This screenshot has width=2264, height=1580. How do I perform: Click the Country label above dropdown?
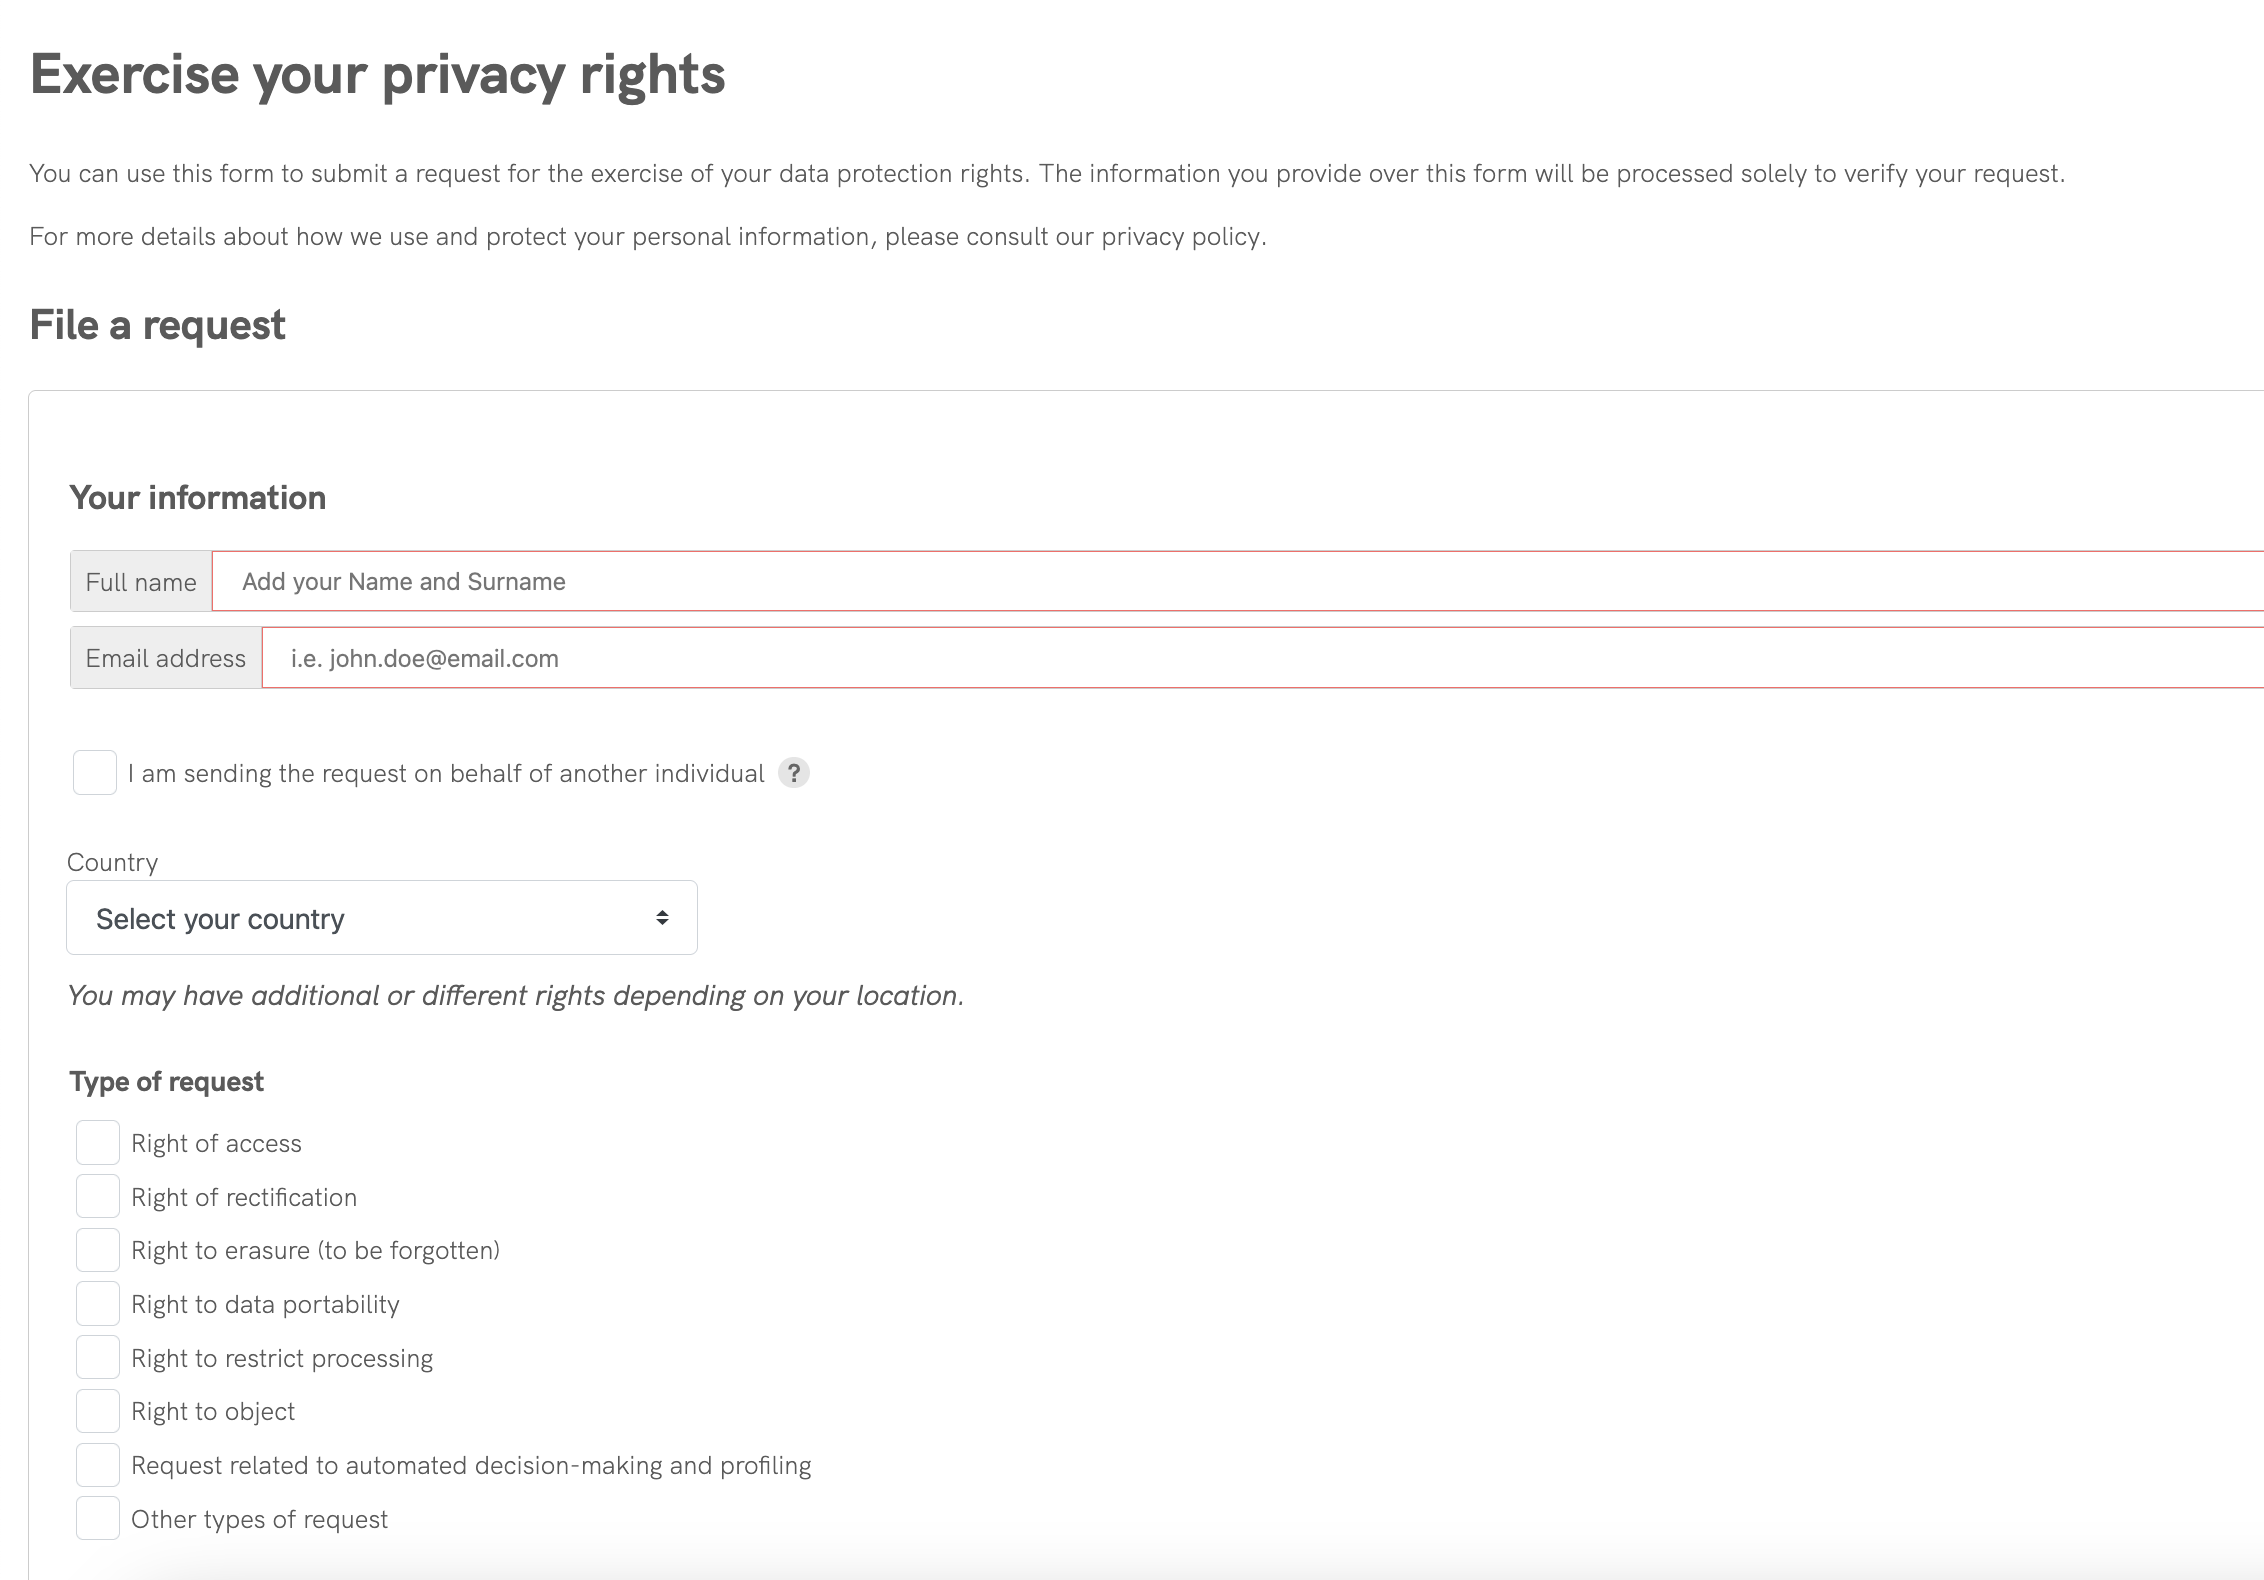point(113,862)
